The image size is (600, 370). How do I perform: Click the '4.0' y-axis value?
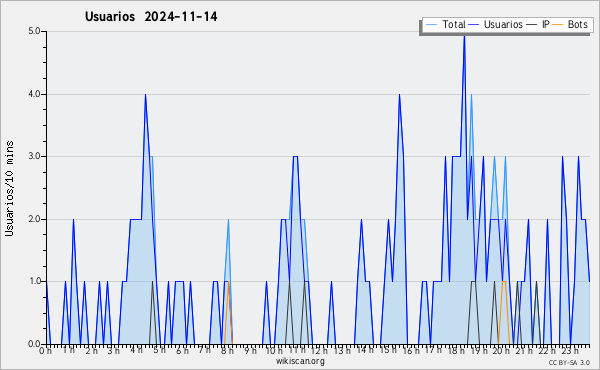(x=34, y=94)
